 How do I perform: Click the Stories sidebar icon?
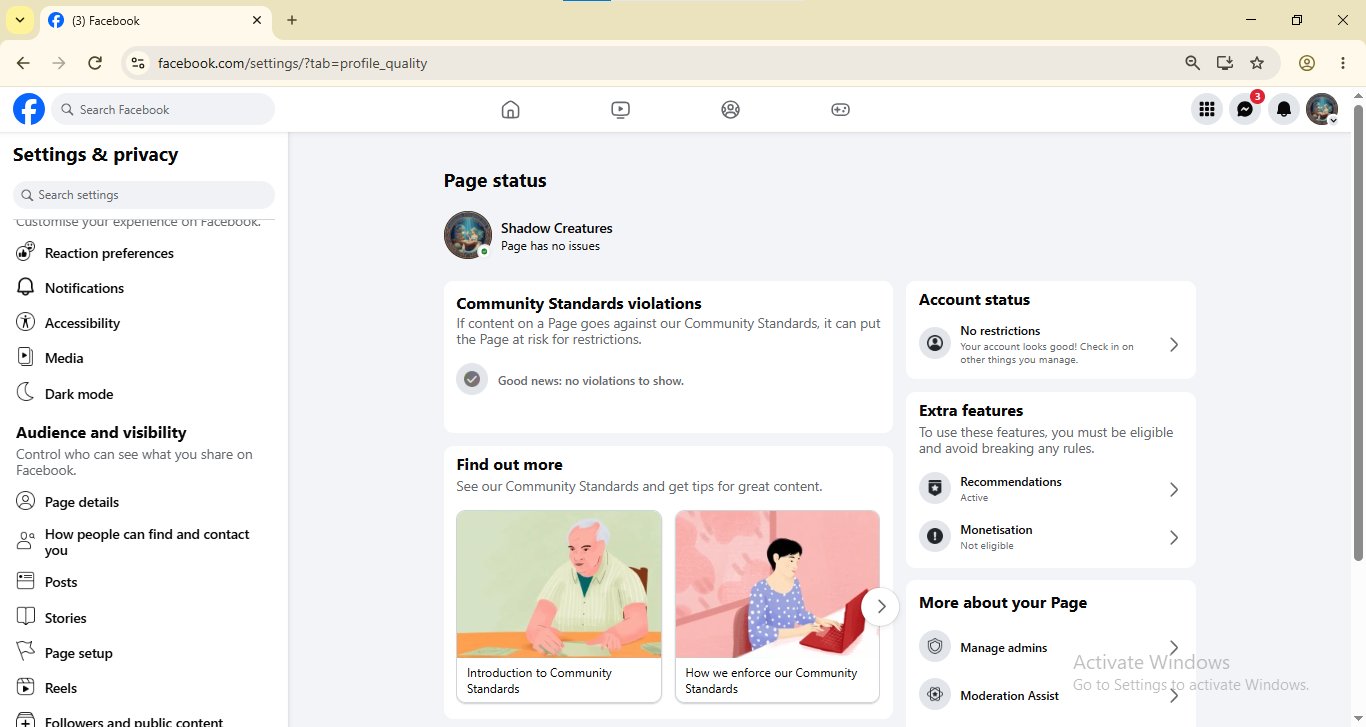pos(26,617)
